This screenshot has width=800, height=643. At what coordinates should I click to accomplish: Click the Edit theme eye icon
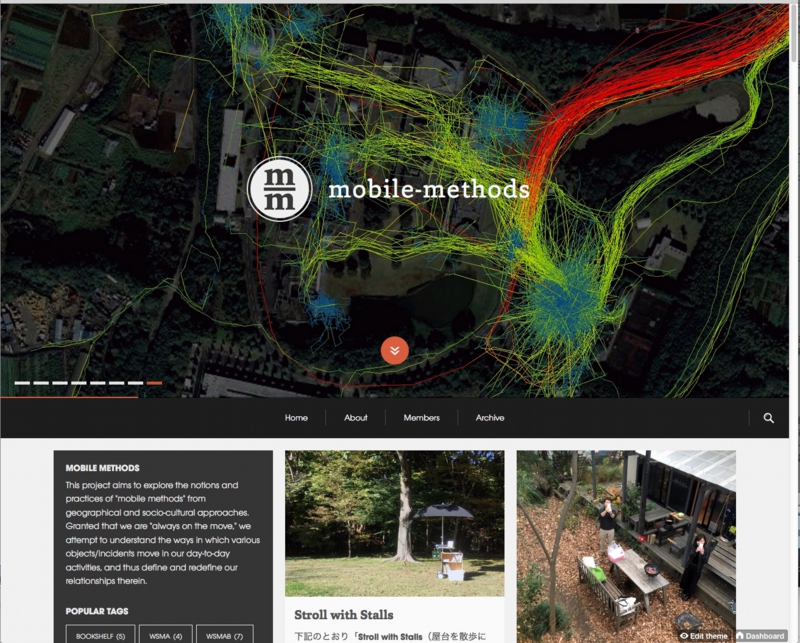(684, 636)
